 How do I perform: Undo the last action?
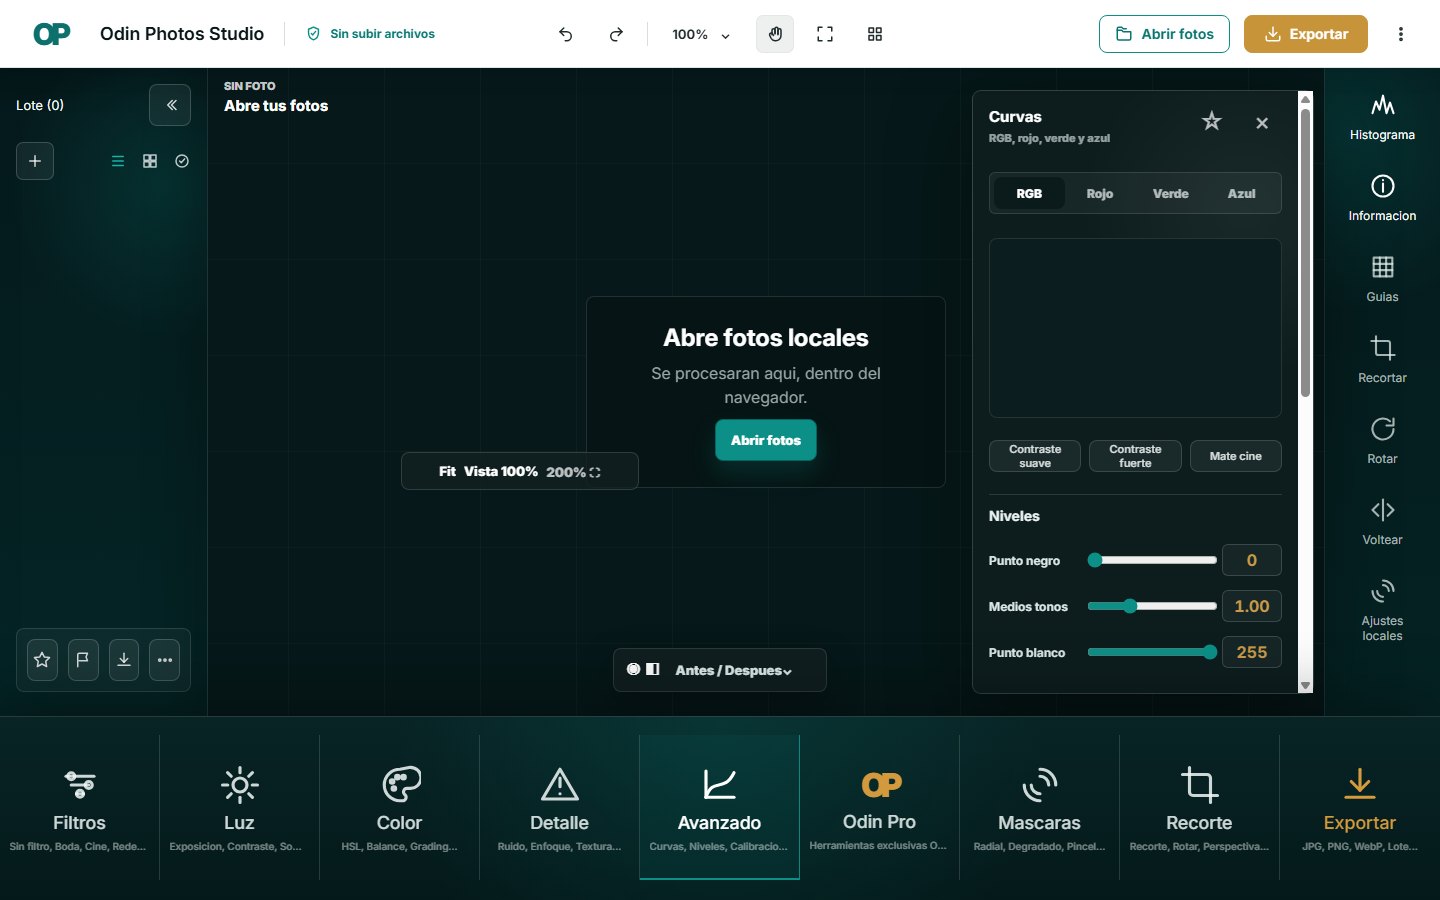(566, 34)
